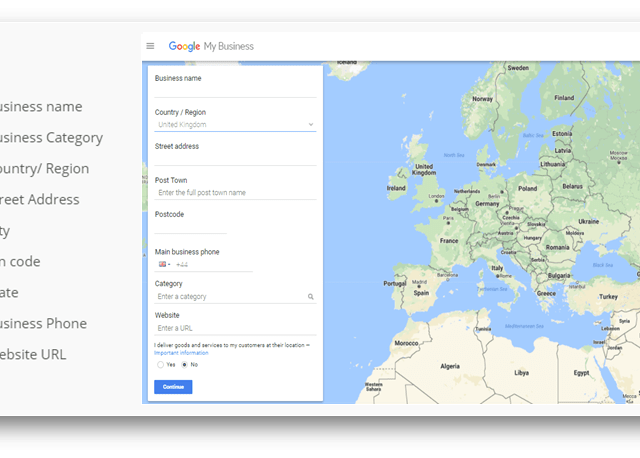Focus the Business name input field
The height and width of the screenshot is (458, 640).
point(234,90)
